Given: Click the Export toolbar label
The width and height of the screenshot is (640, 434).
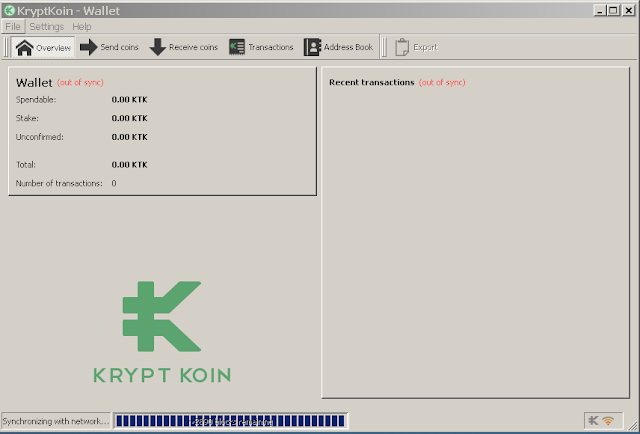Looking at the screenshot, I should pos(425,47).
